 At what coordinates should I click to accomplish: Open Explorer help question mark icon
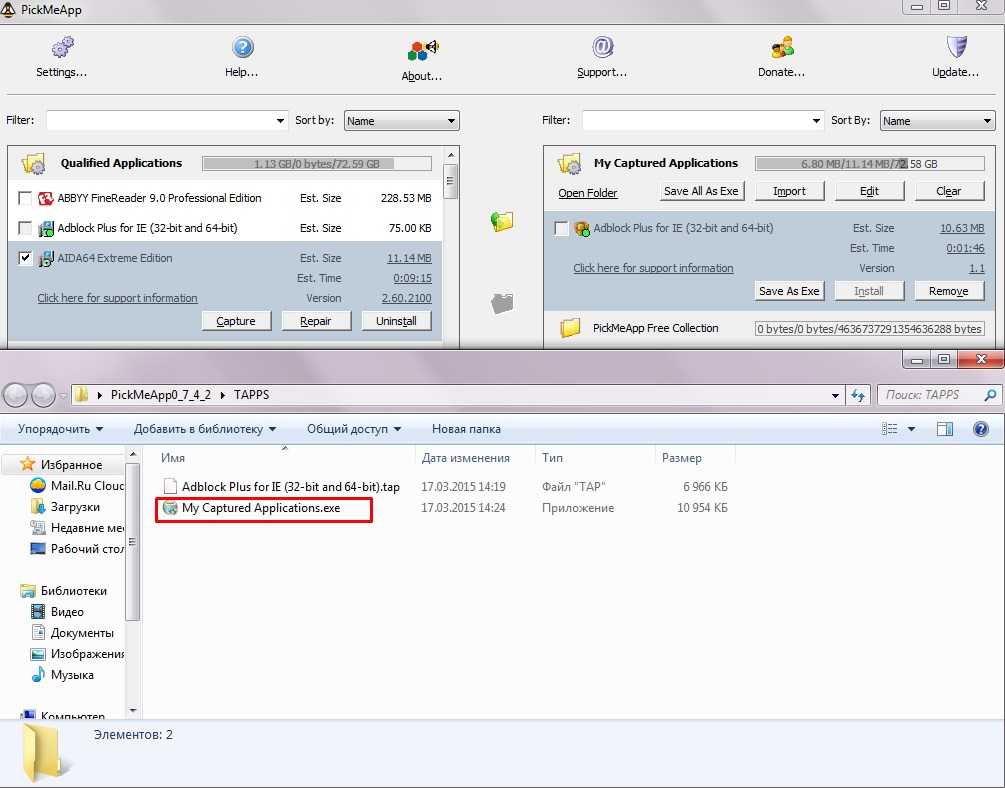click(x=981, y=429)
